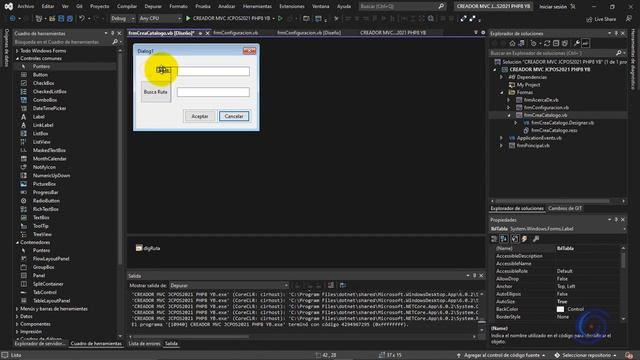Click text box next to Busca Ruta

click(x=213, y=92)
